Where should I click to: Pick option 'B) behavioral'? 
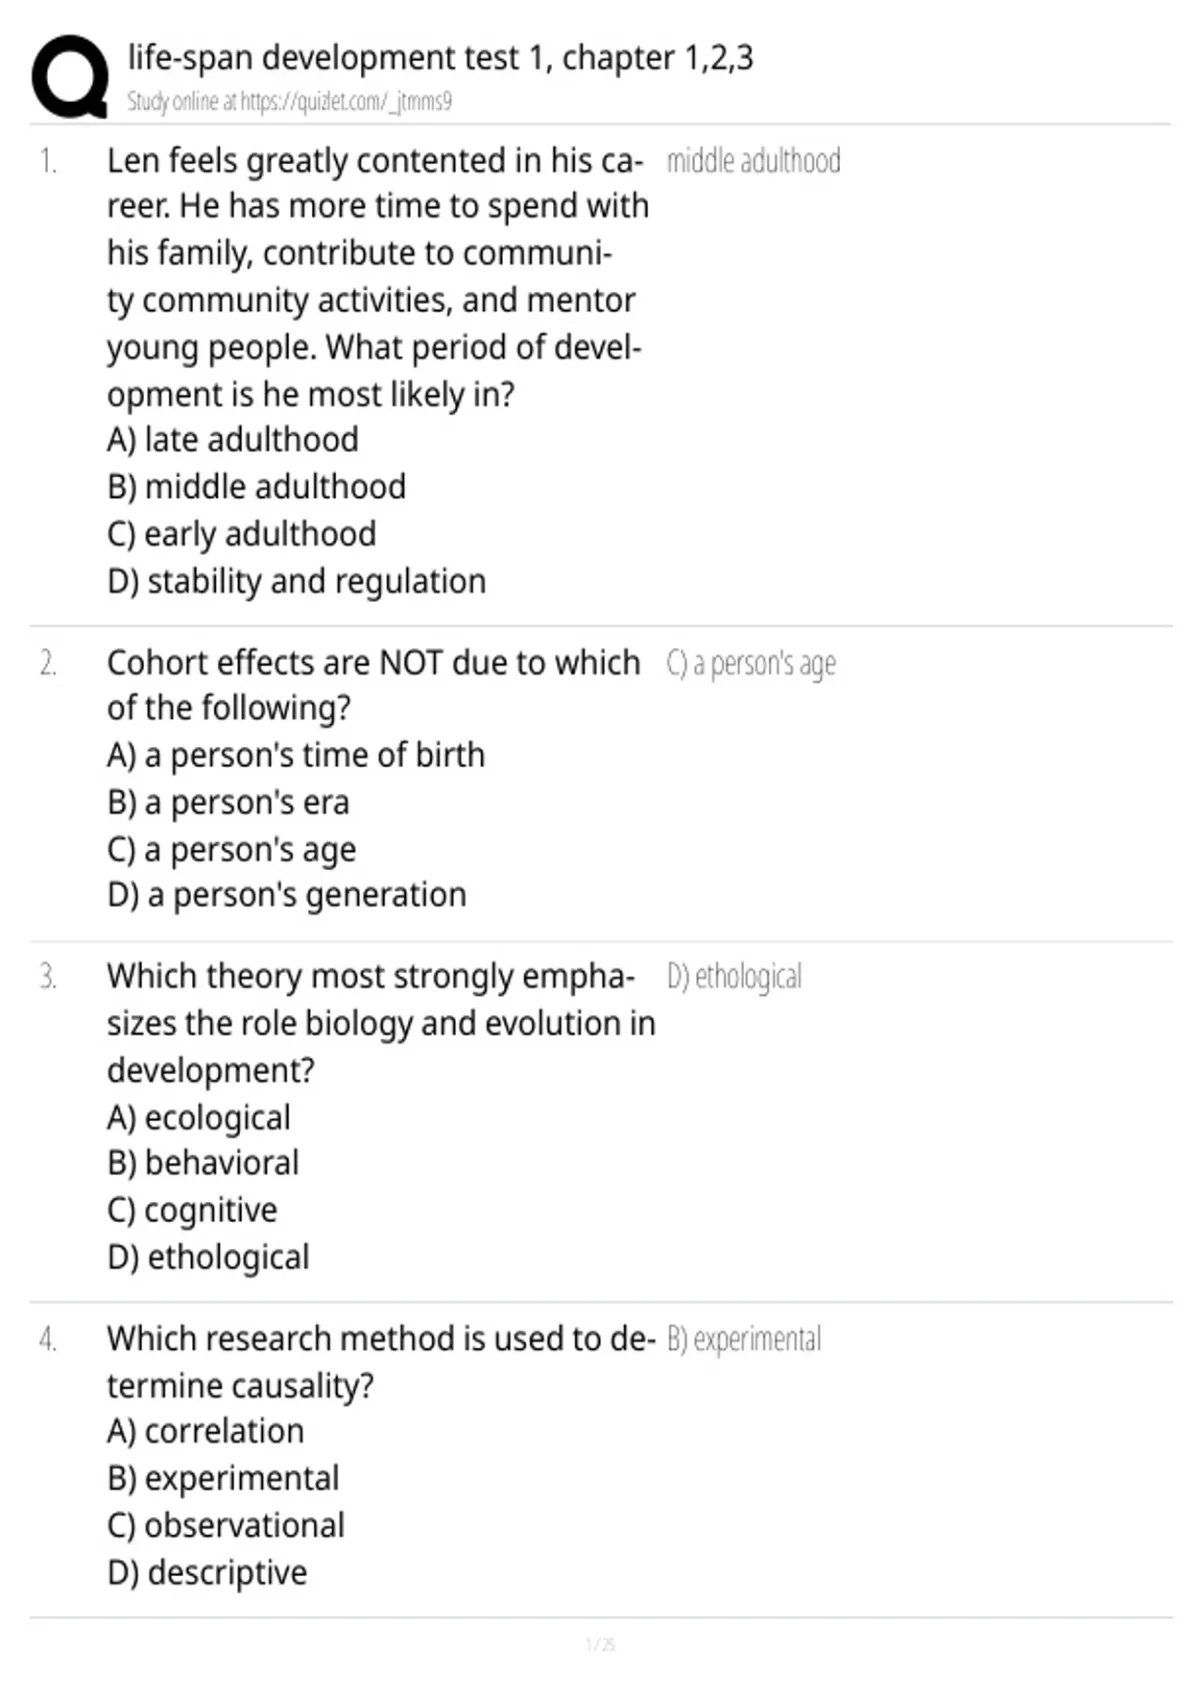click(203, 1163)
